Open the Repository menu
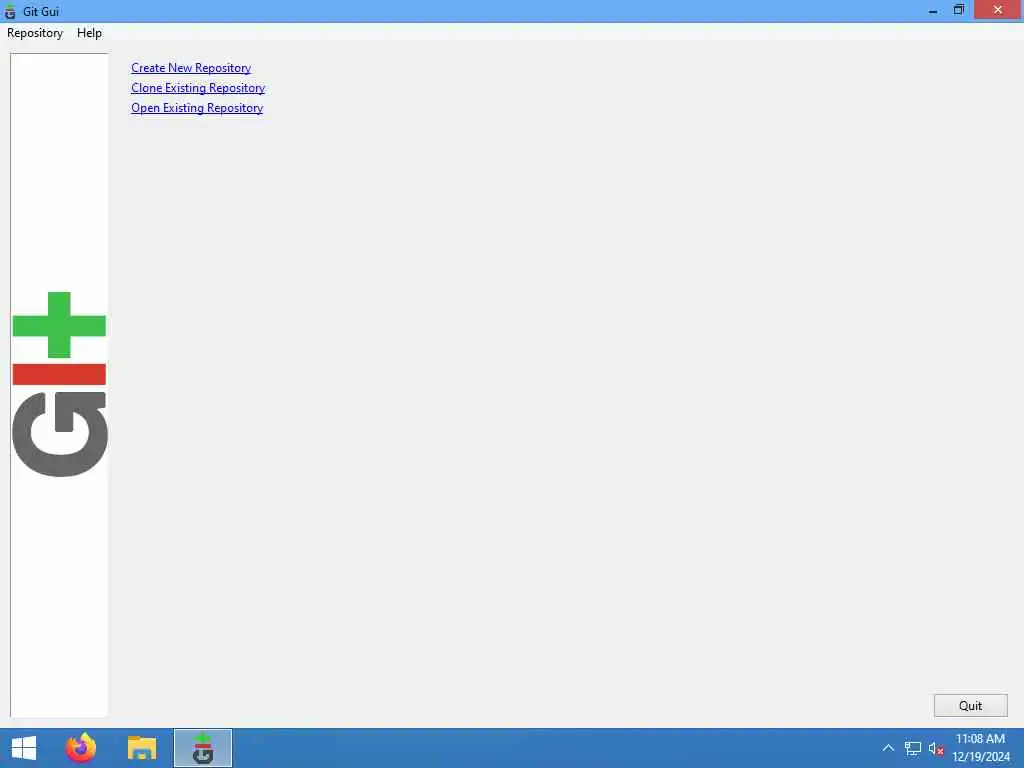This screenshot has width=1024, height=768. (35, 33)
